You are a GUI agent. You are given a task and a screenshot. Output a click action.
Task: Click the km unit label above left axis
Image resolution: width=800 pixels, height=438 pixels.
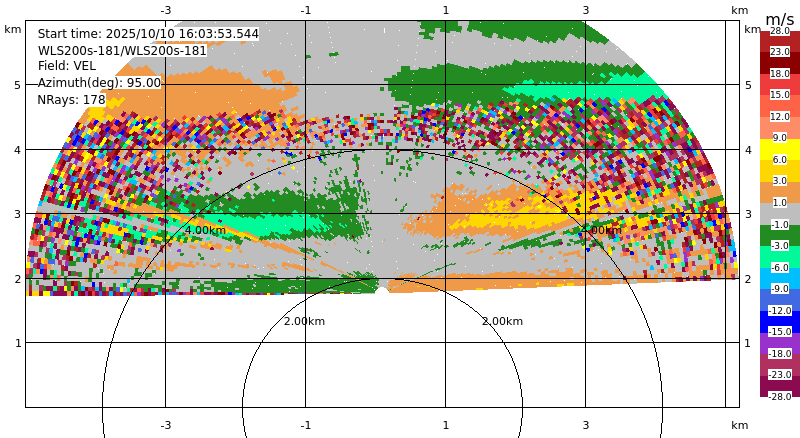pyautogui.click(x=13, y=29)
